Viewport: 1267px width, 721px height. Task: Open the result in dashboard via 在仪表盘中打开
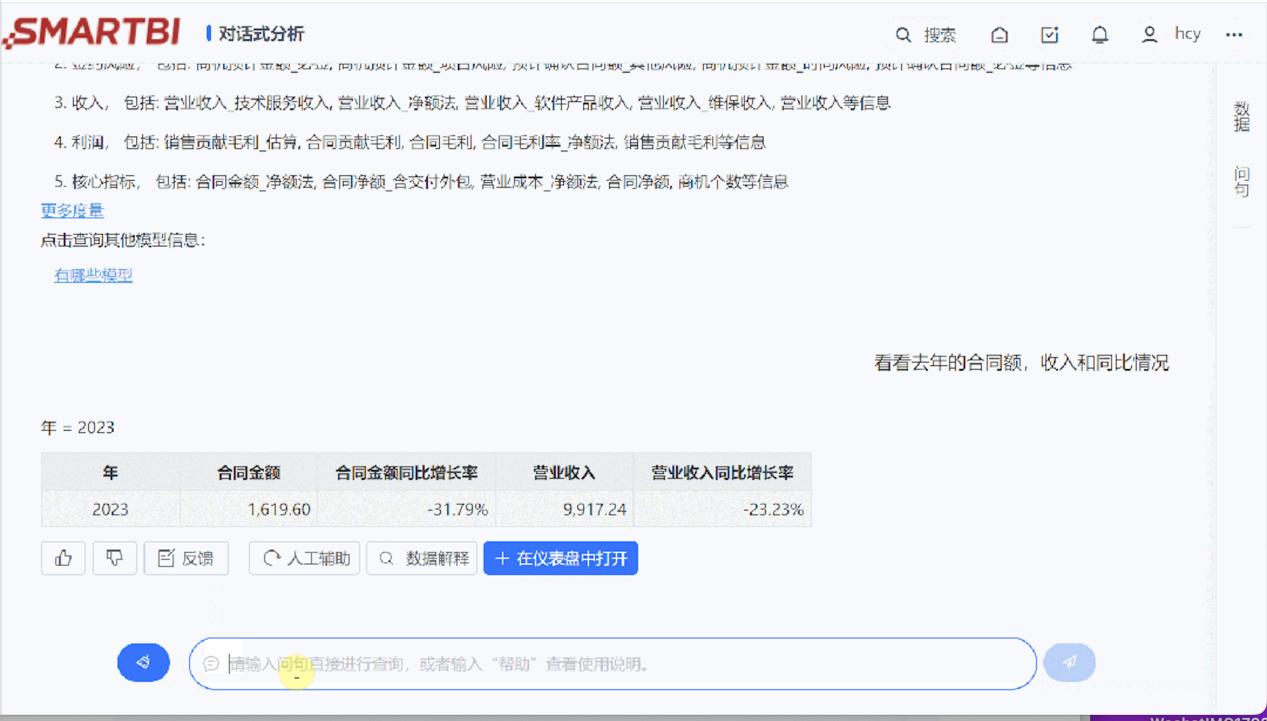pyautogui.click(x=560, y=558)
